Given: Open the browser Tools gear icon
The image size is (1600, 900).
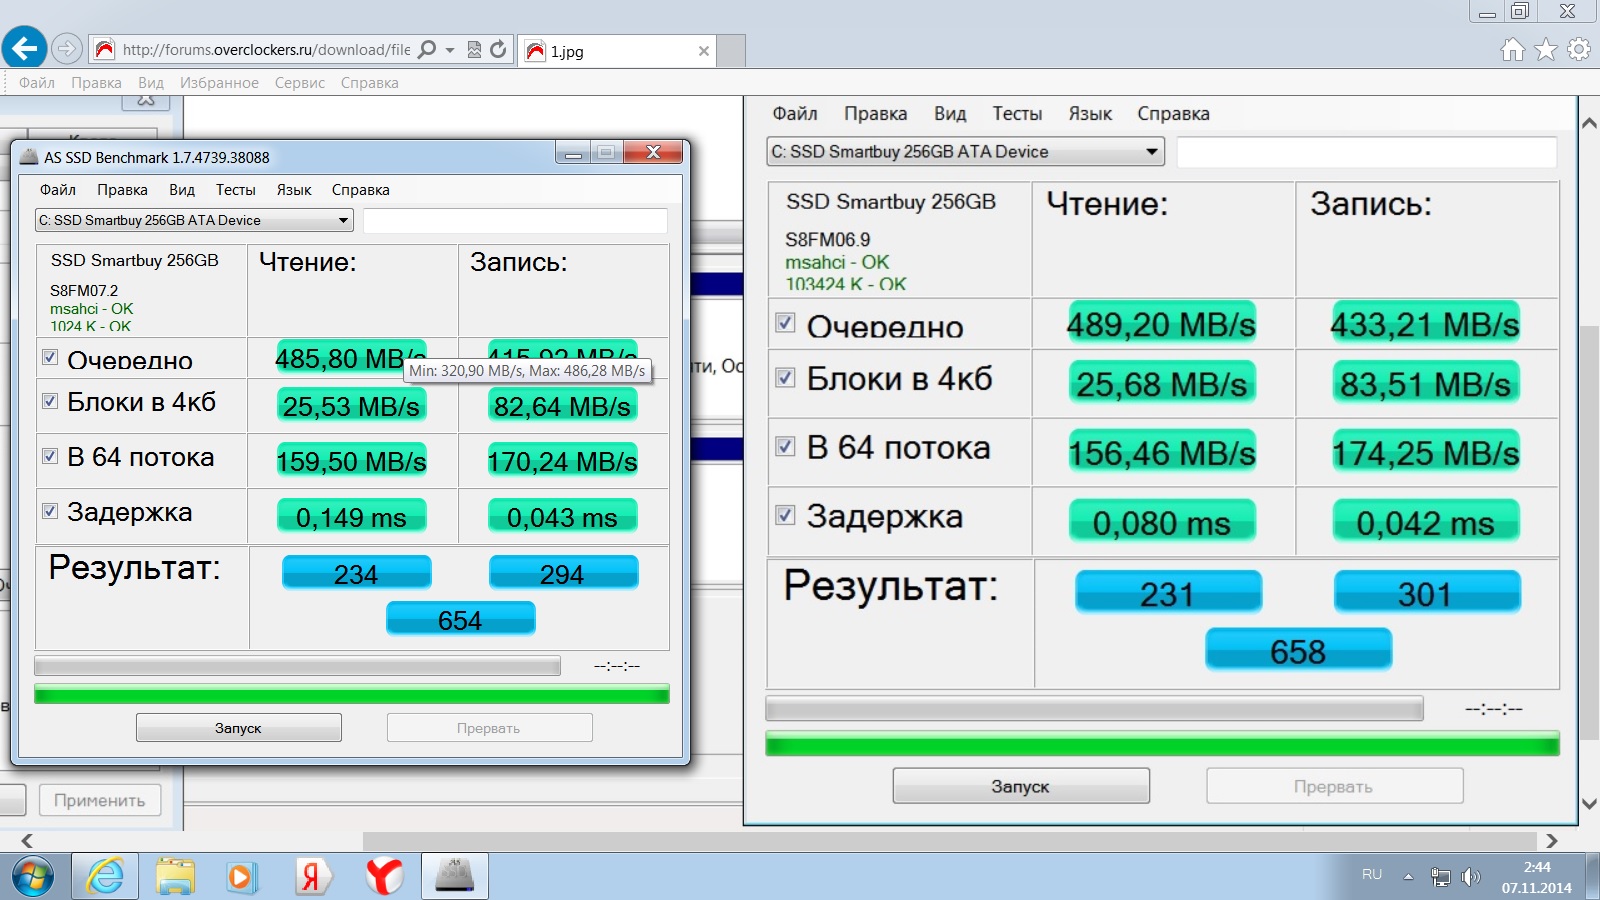Looking at the screenshot, I should [x=1579, y=49].
